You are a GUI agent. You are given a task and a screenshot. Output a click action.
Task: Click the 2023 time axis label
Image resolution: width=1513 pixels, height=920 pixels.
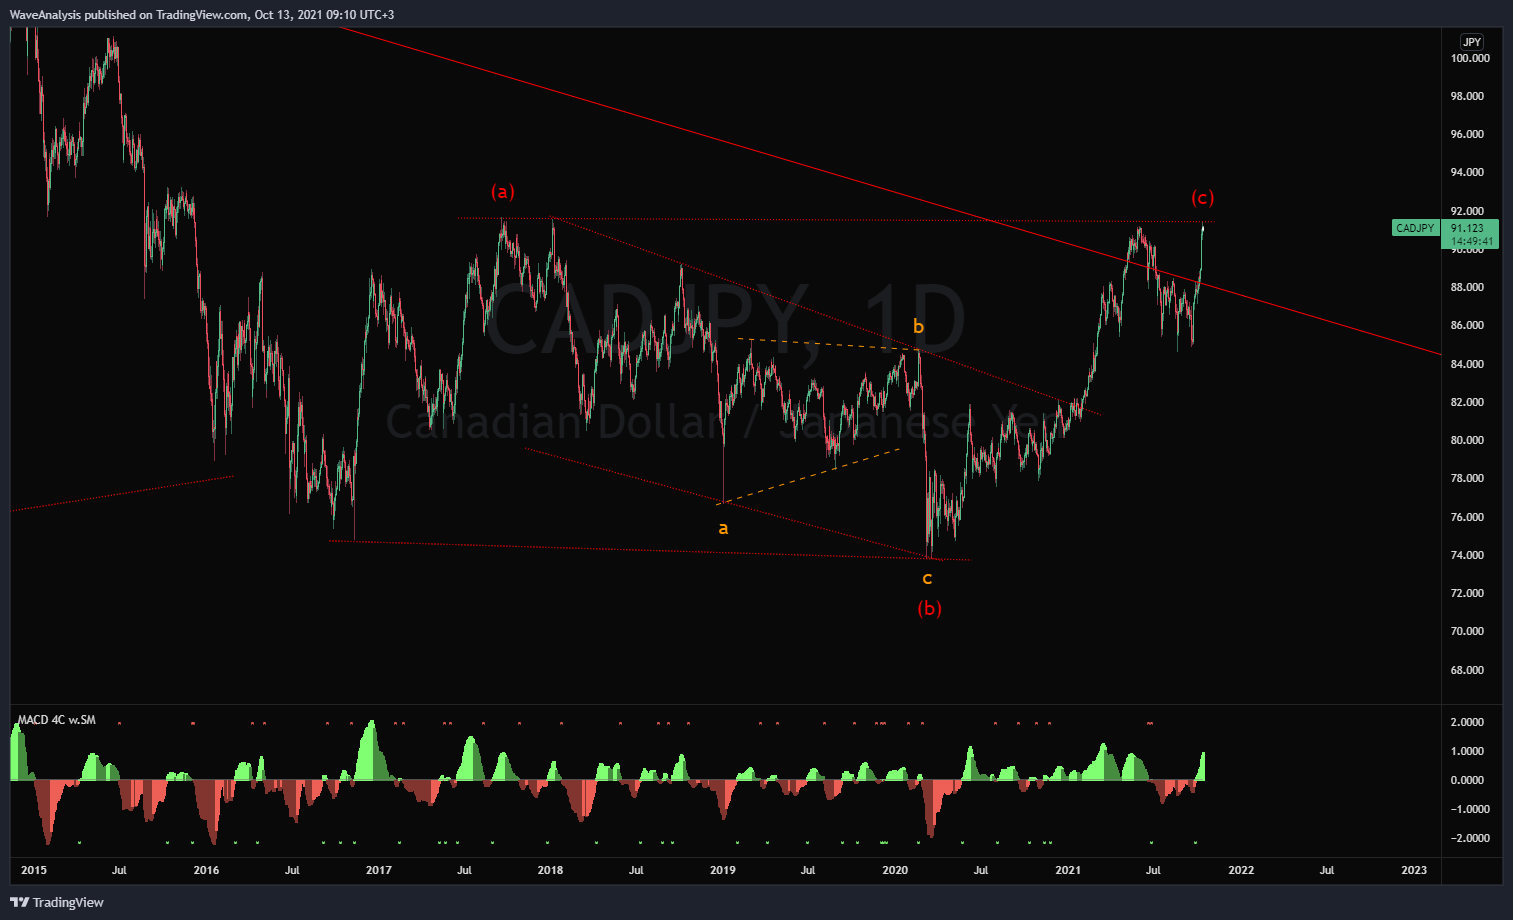tap(1414, 870)
